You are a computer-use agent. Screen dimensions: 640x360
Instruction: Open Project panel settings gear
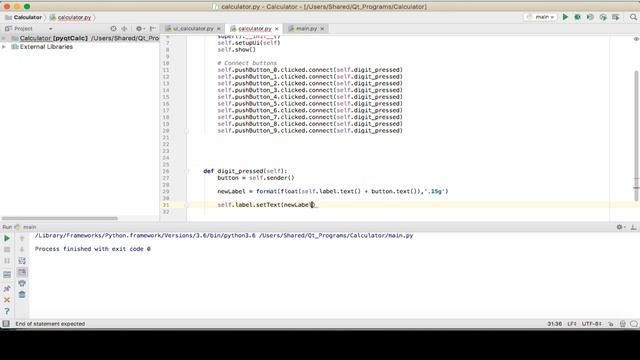pyautogui.click(x=140, y=29)
